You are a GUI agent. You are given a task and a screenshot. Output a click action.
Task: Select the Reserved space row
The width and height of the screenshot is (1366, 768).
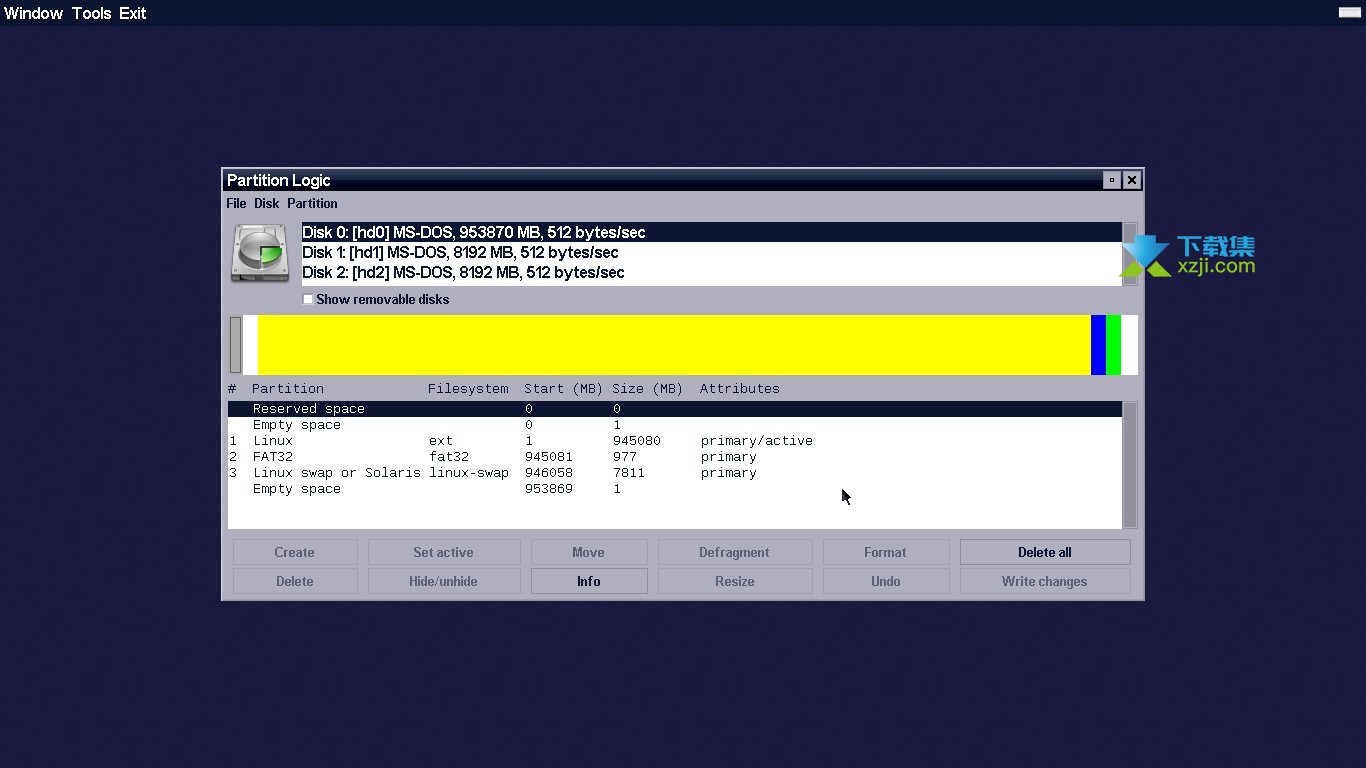pyautogui.click(x=675, y=409)
